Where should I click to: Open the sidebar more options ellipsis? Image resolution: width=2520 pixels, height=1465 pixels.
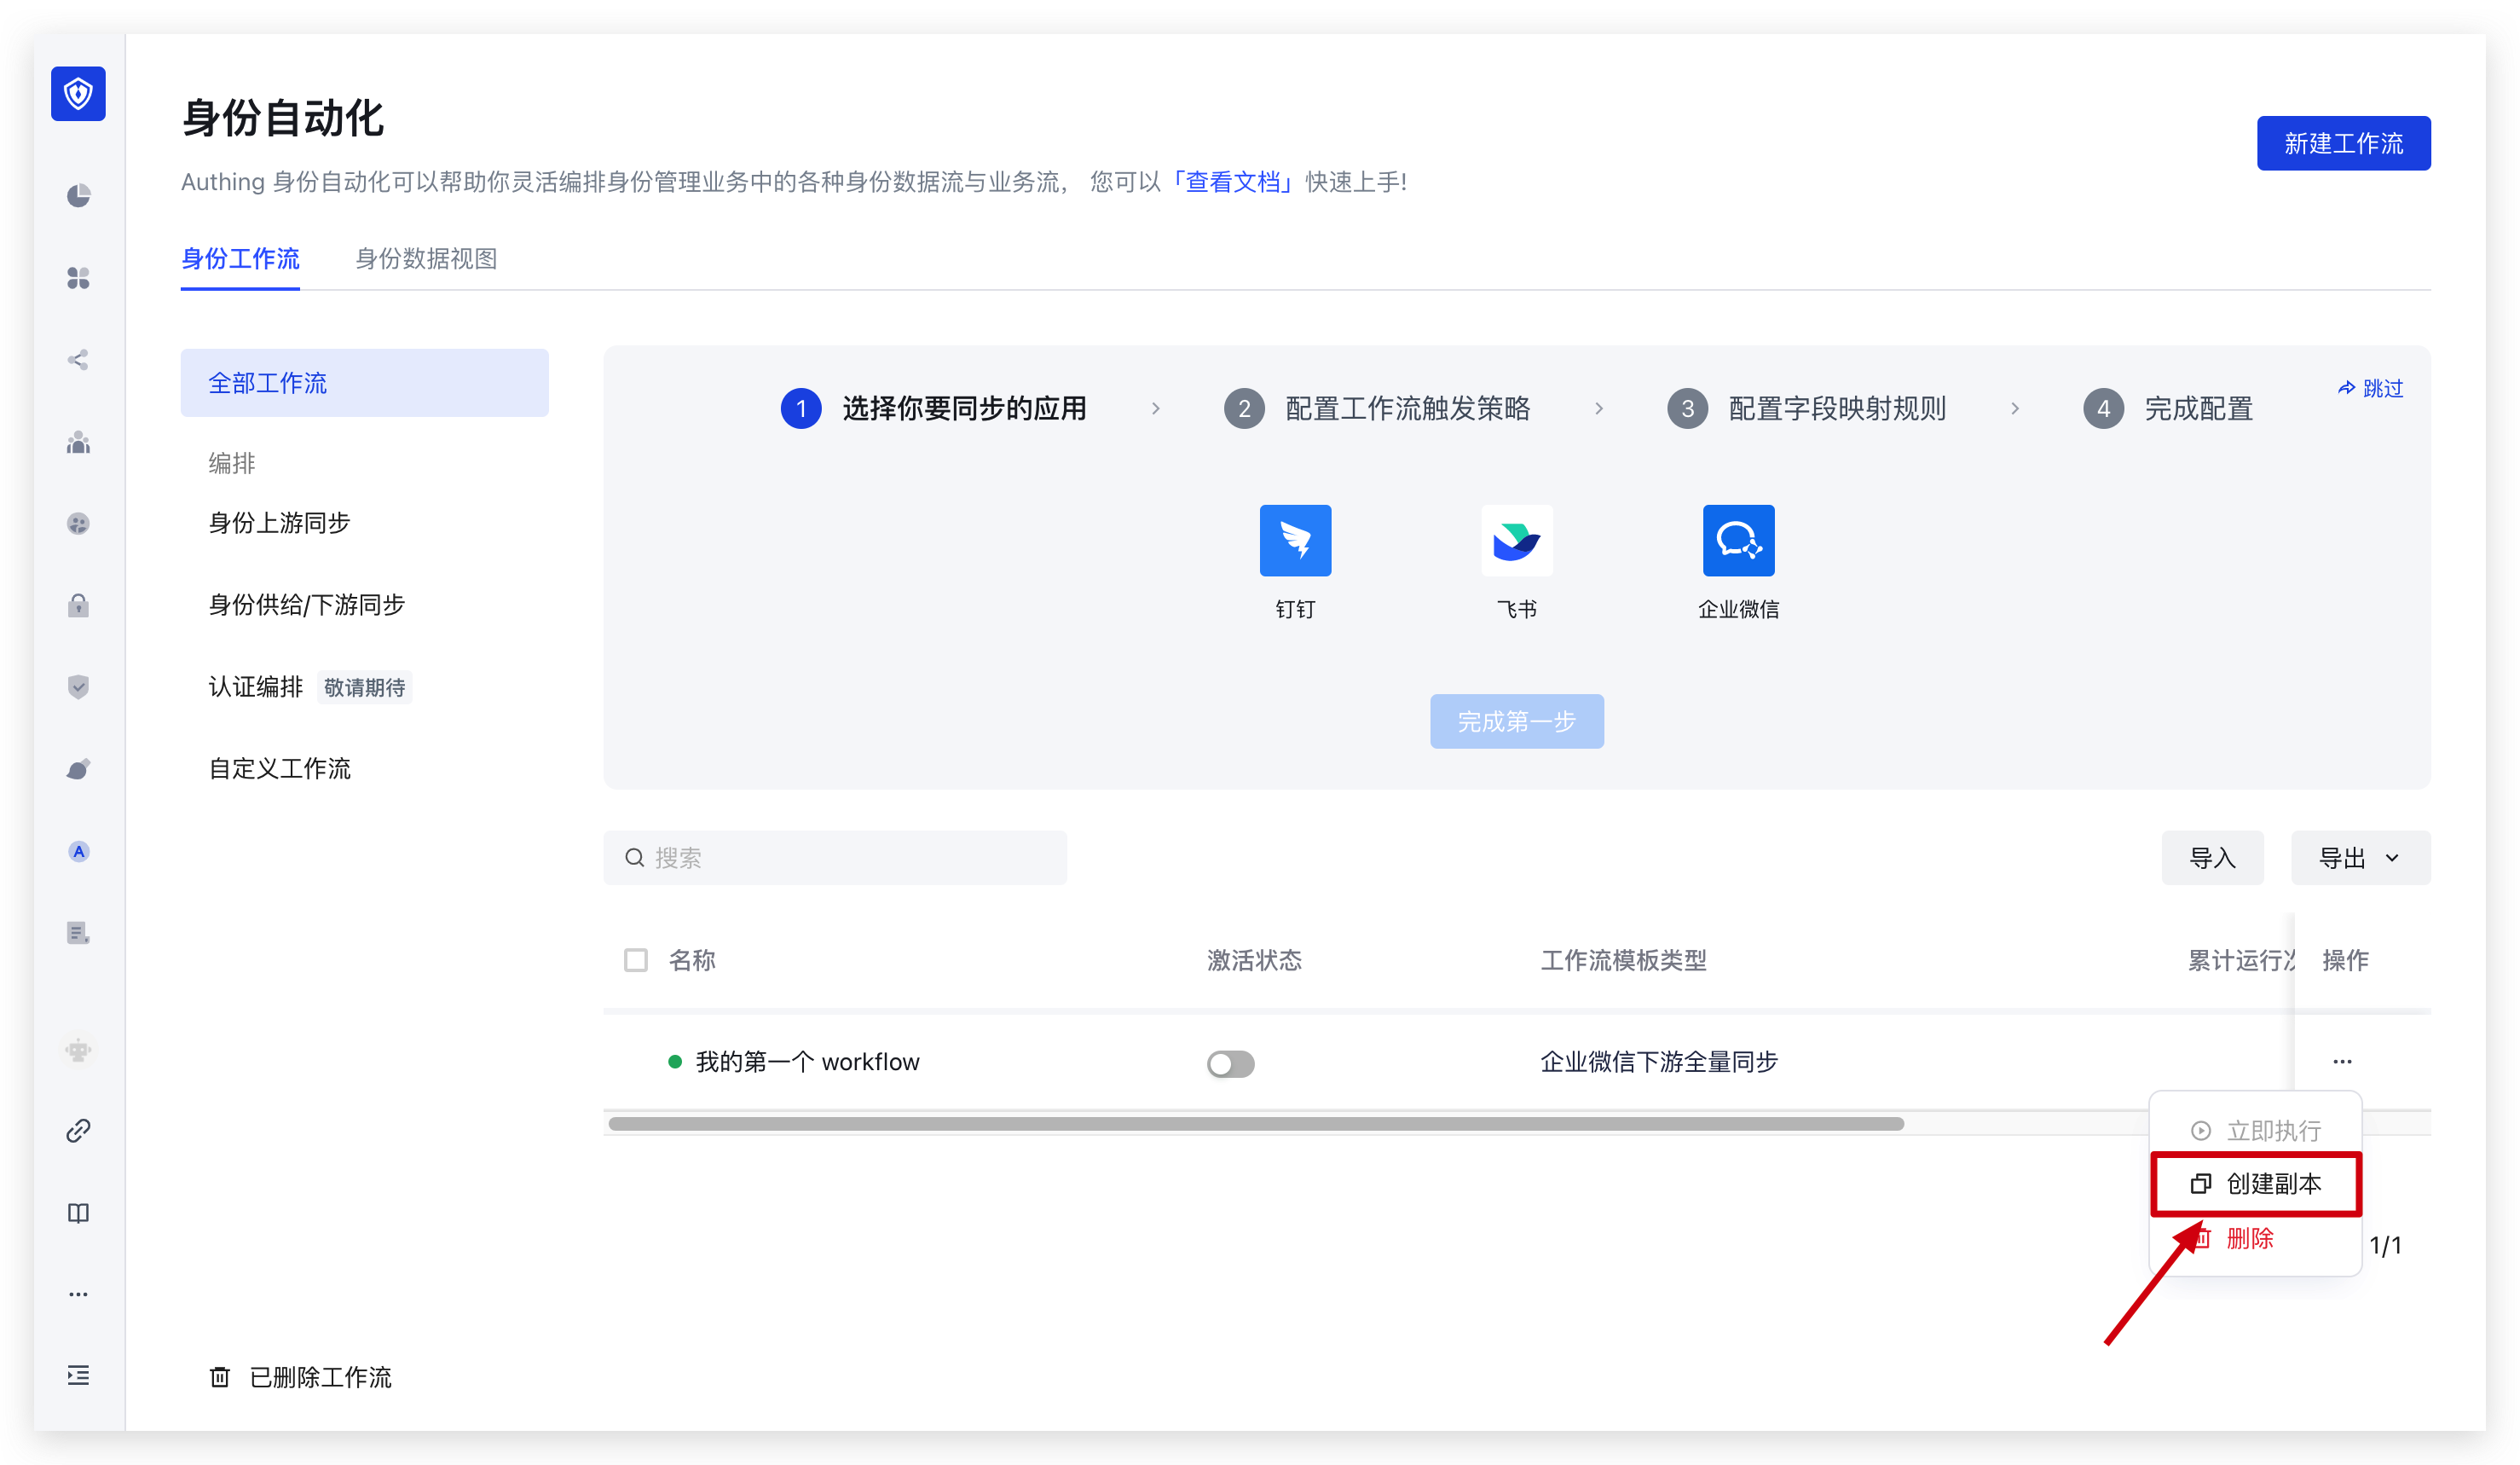pyautogui.click(x=78, y=1294)
